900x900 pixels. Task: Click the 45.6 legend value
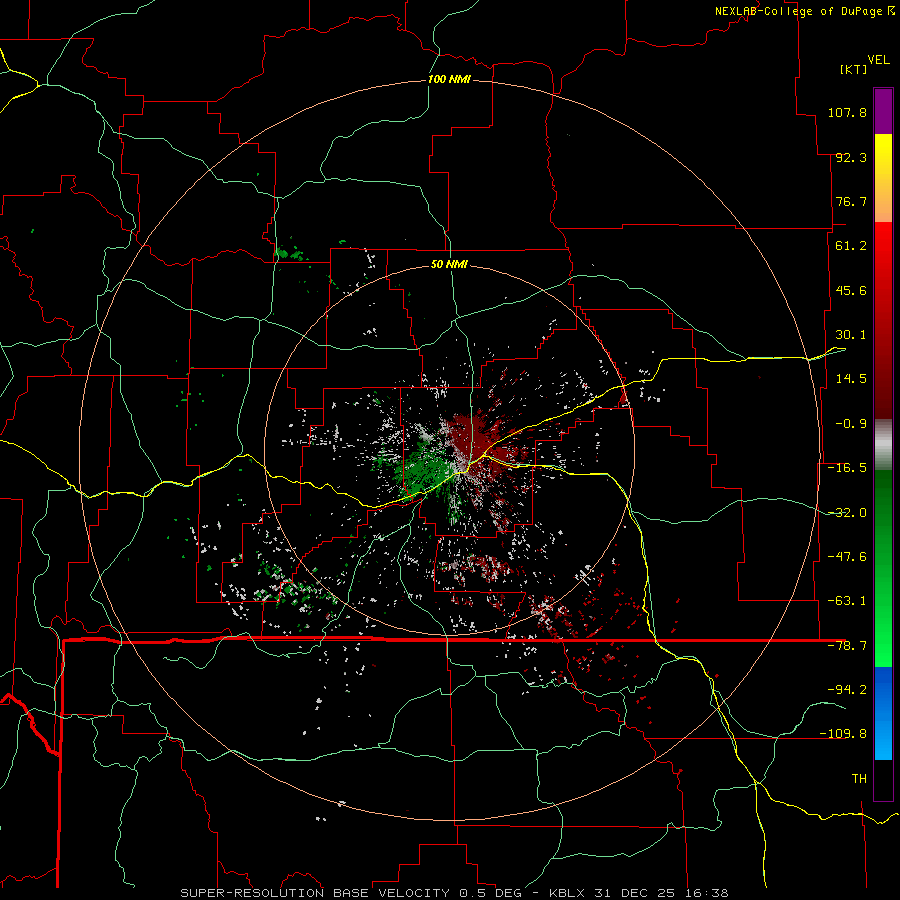pyautogui.click(x=851, y=290)
